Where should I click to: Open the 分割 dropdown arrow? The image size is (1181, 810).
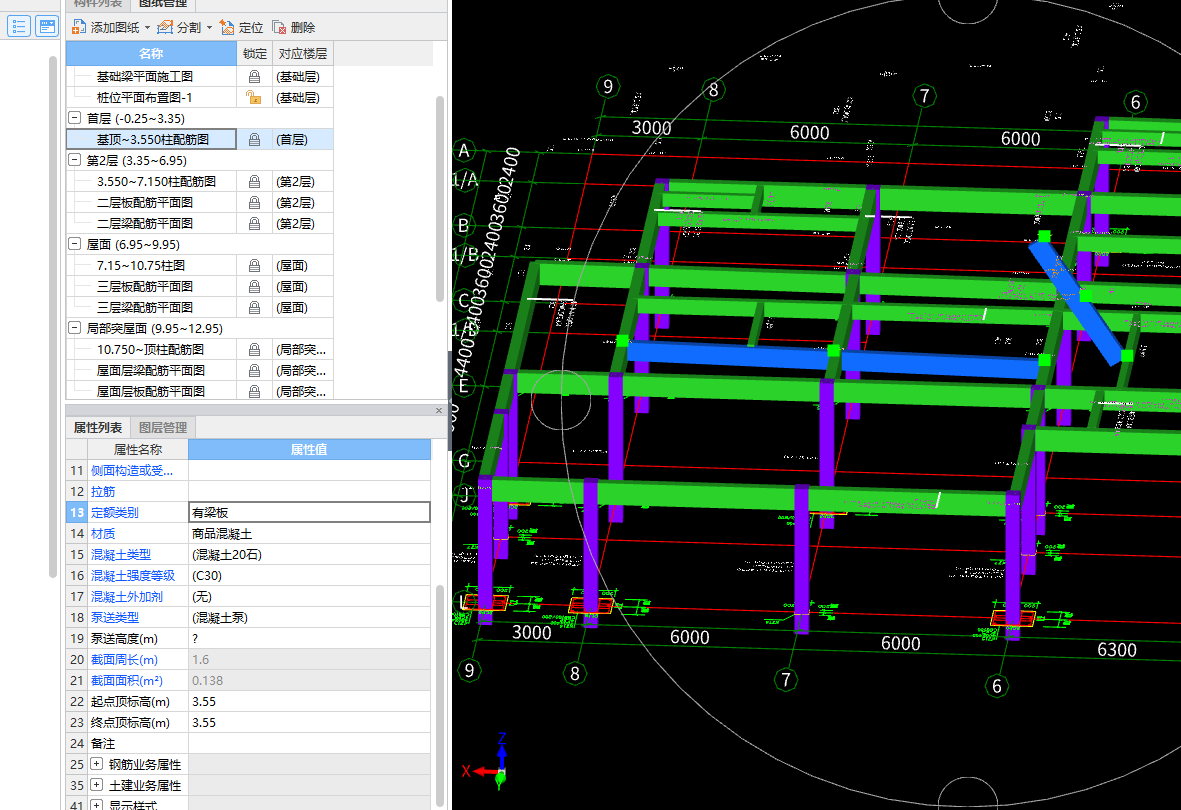pyautogui.click(x=209, y=28)
